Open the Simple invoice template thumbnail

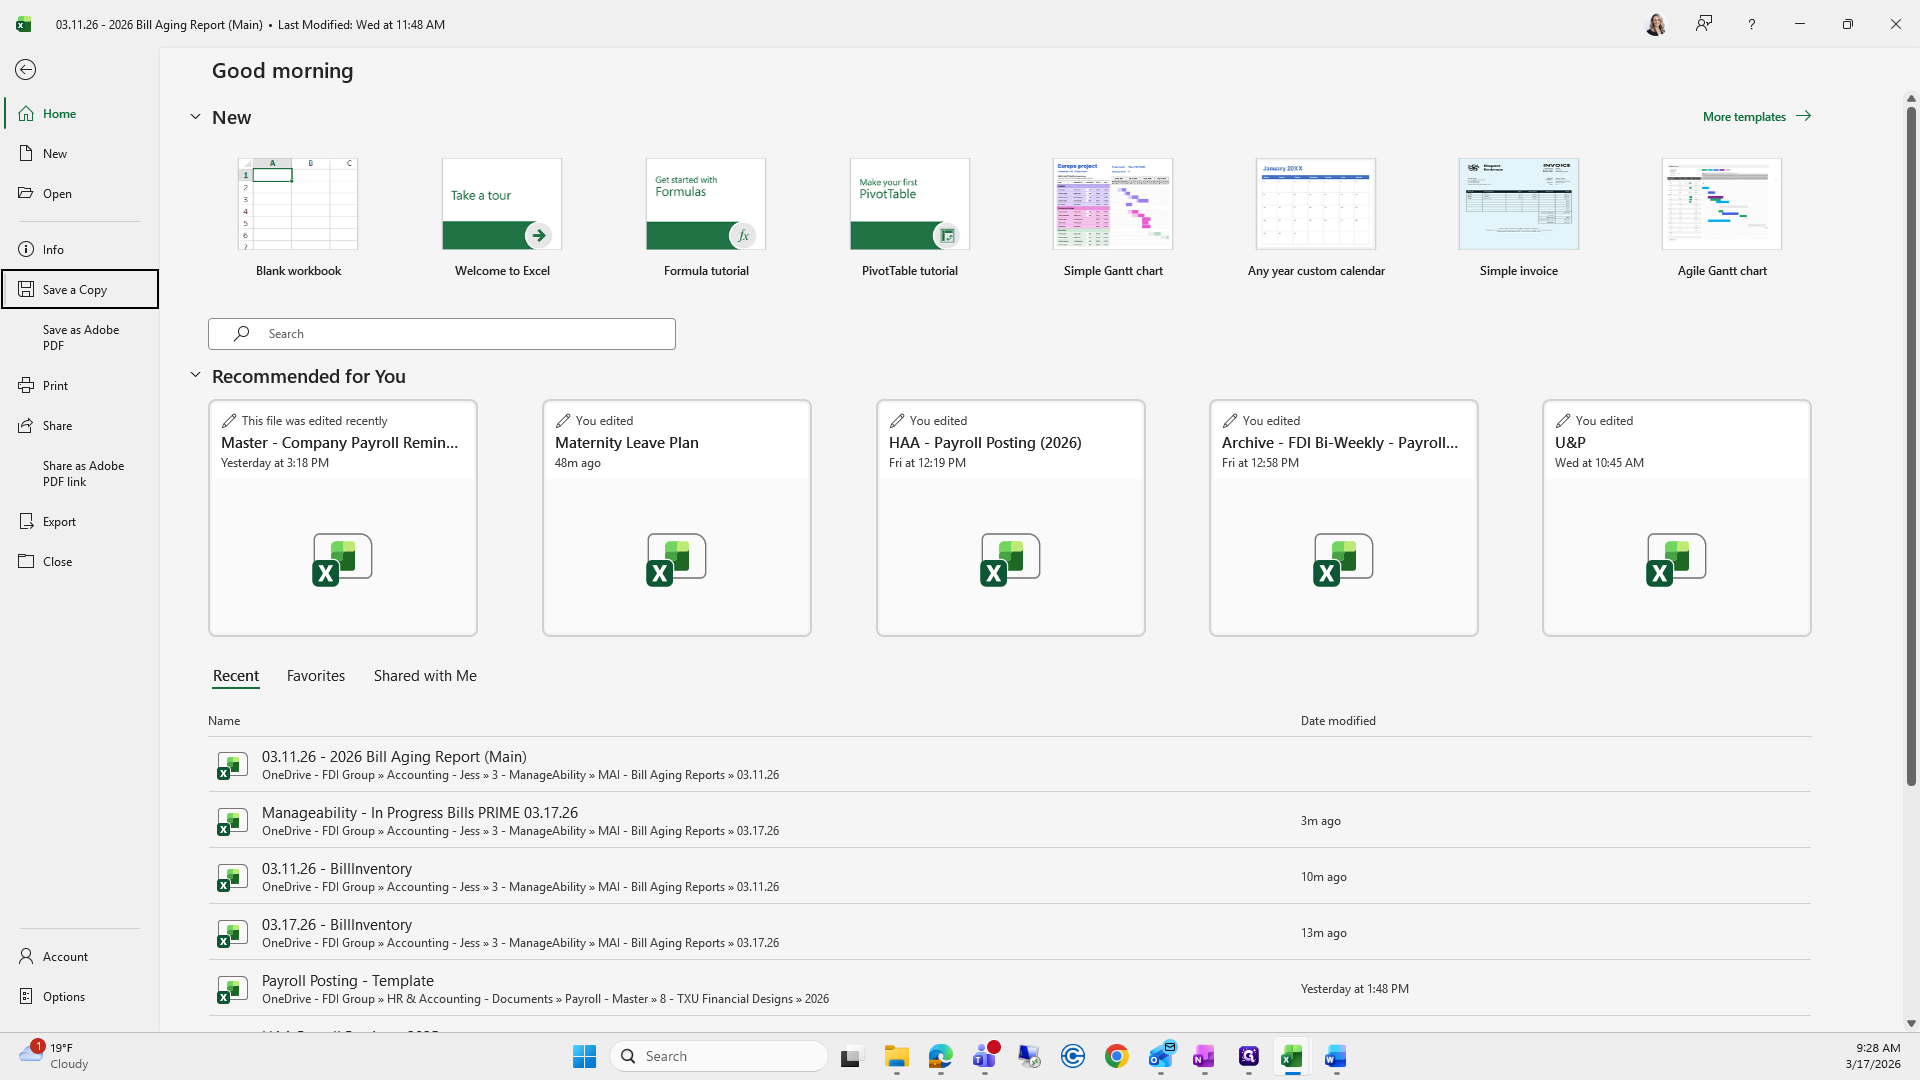1518,204
